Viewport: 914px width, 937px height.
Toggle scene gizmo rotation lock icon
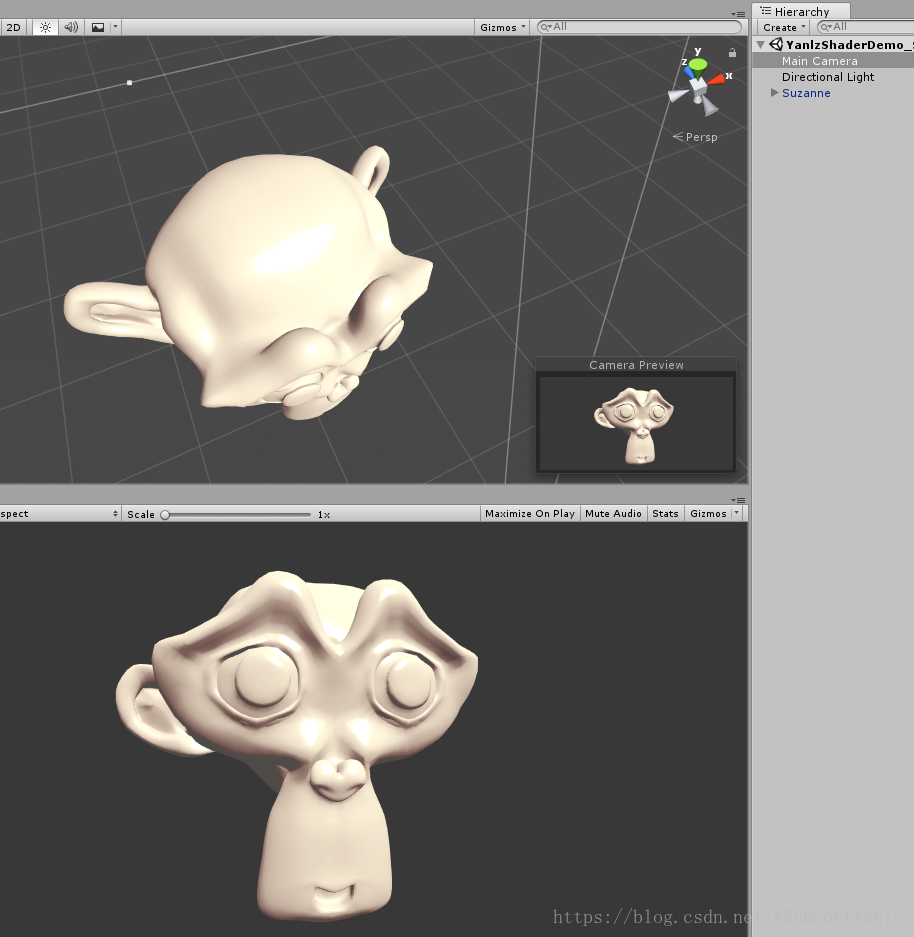[x=732, y=53]
